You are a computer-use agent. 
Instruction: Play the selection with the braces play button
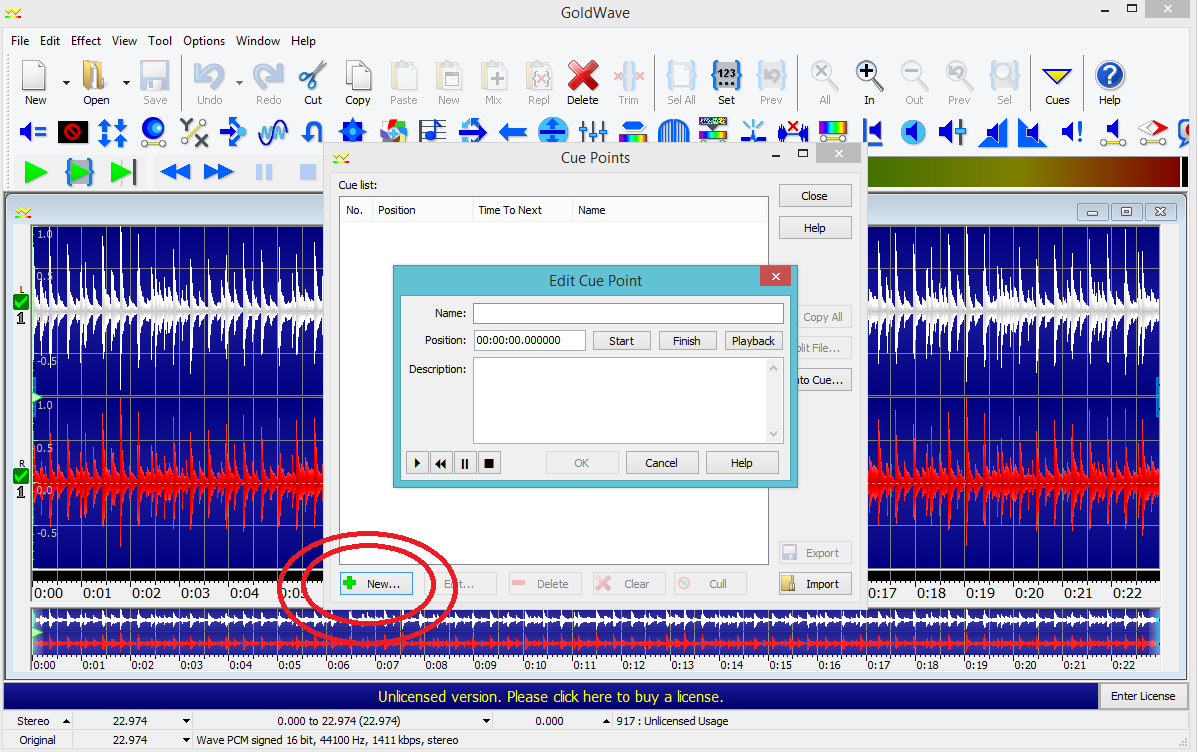79,172
